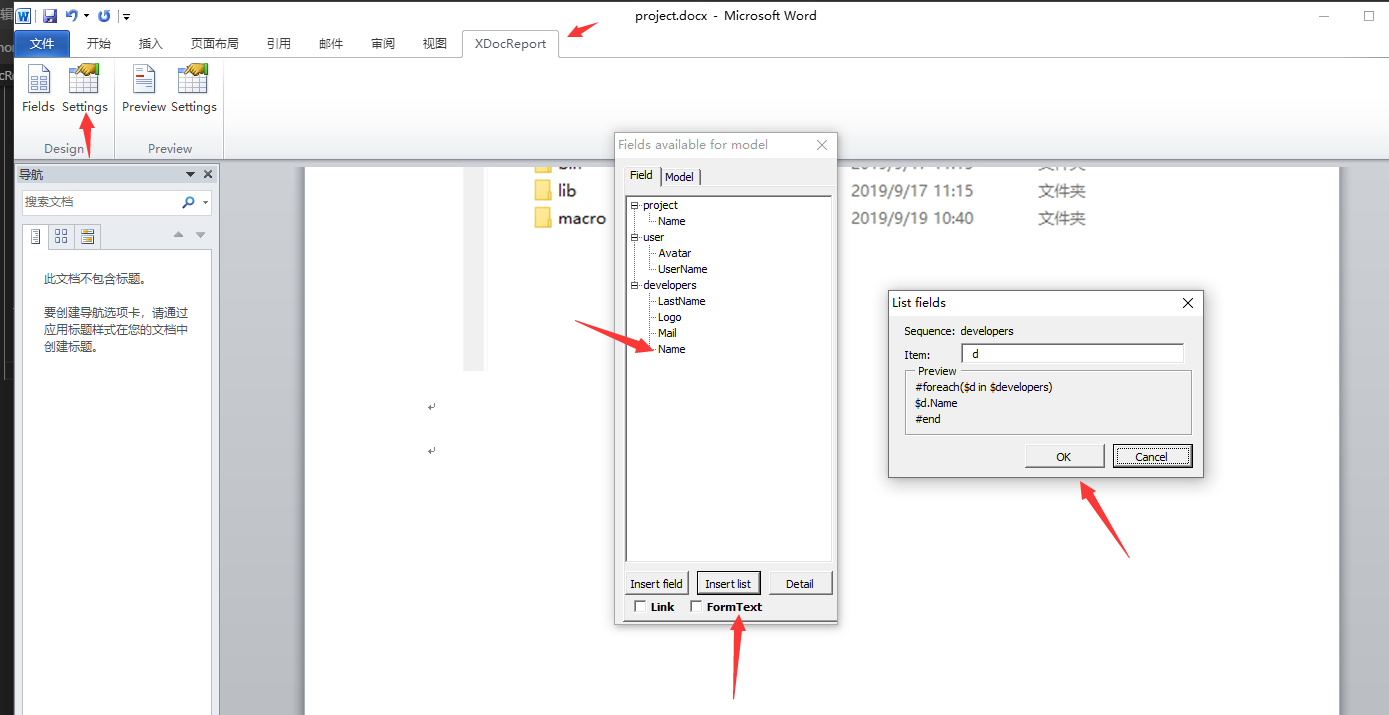Viewport: 1389px width, 715px height.
Task: Switch to the 开始 ribbon tab
Action: 98,44
